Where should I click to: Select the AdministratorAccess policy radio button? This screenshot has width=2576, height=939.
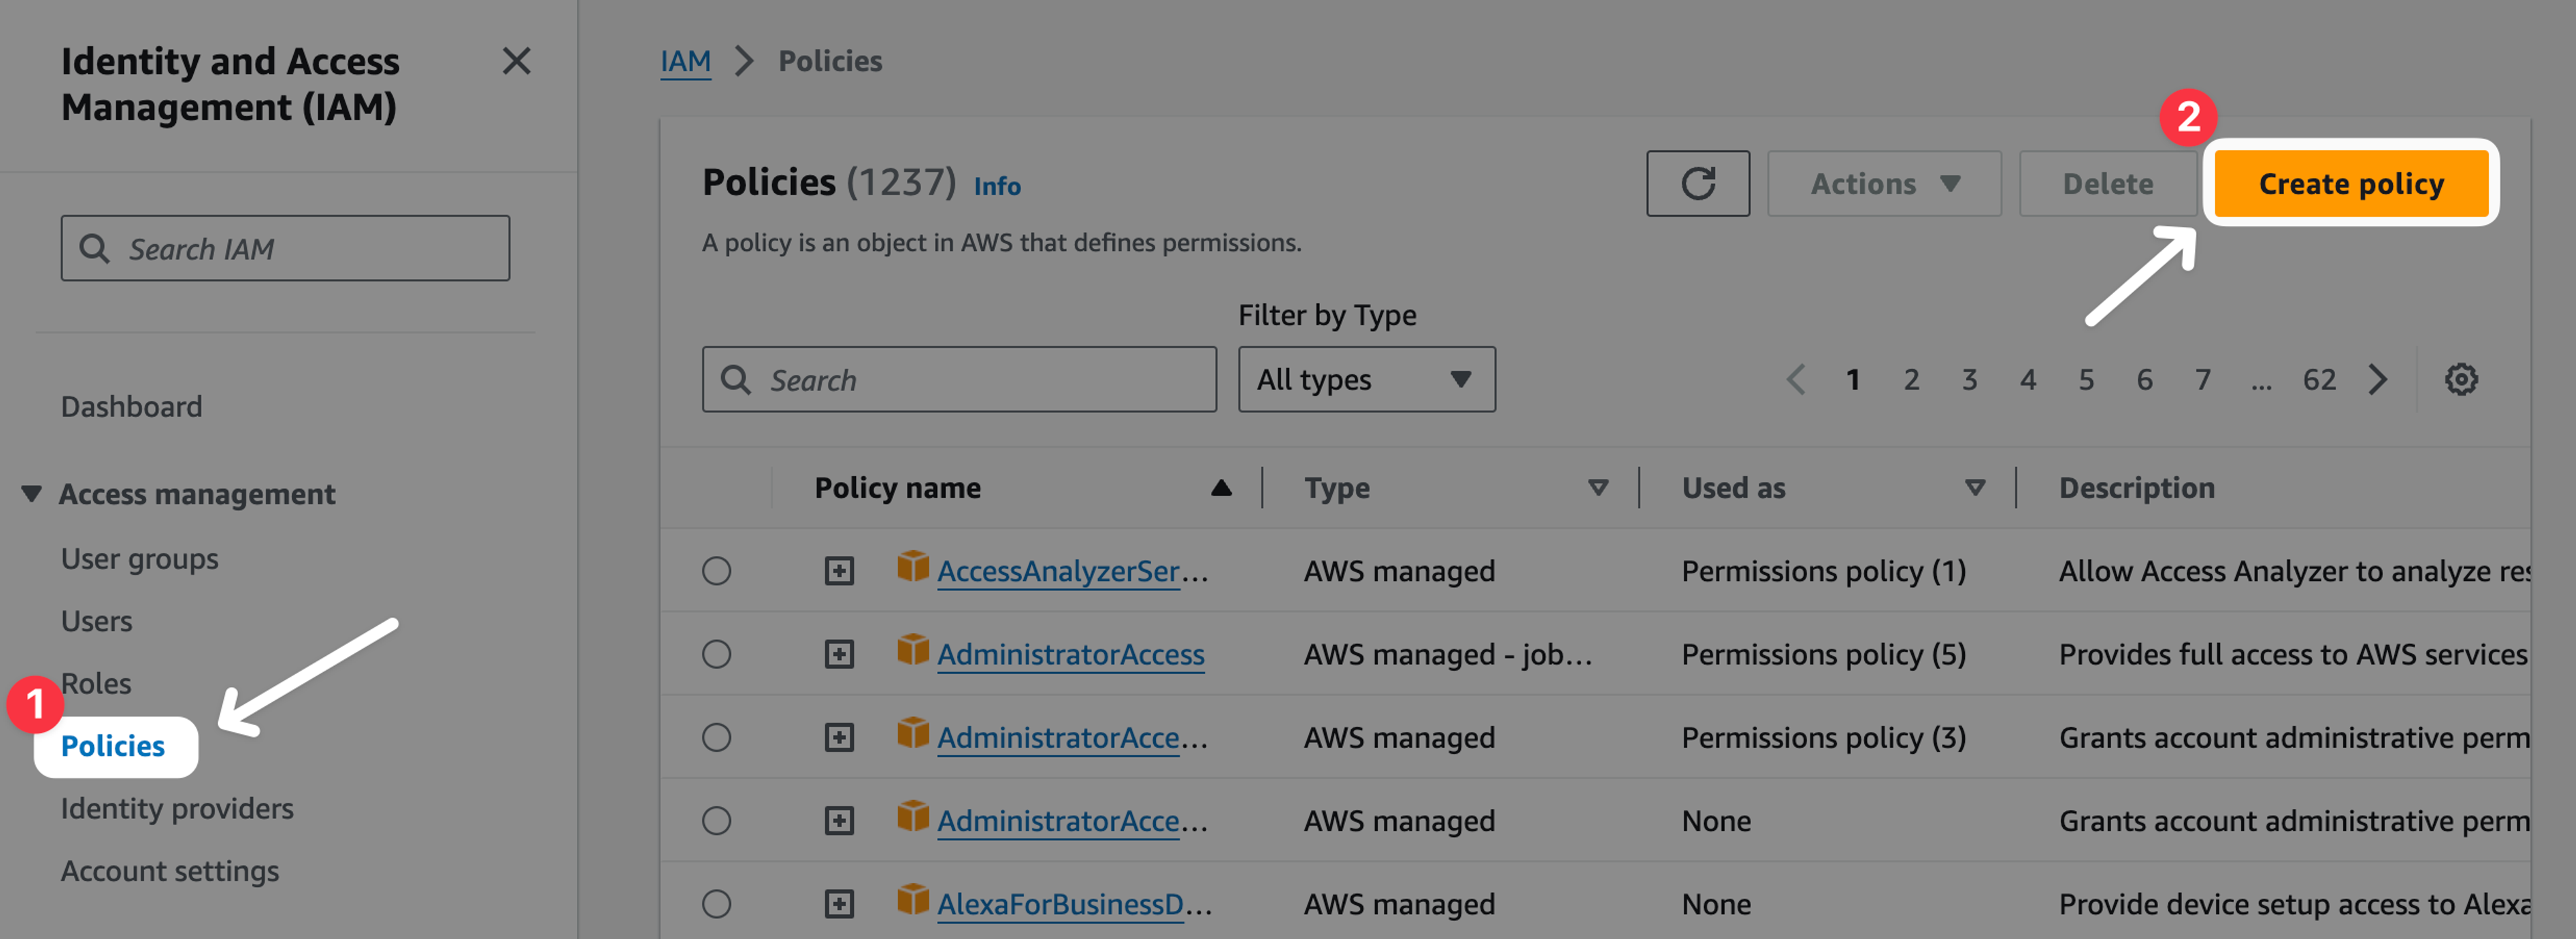click(716, 654)
